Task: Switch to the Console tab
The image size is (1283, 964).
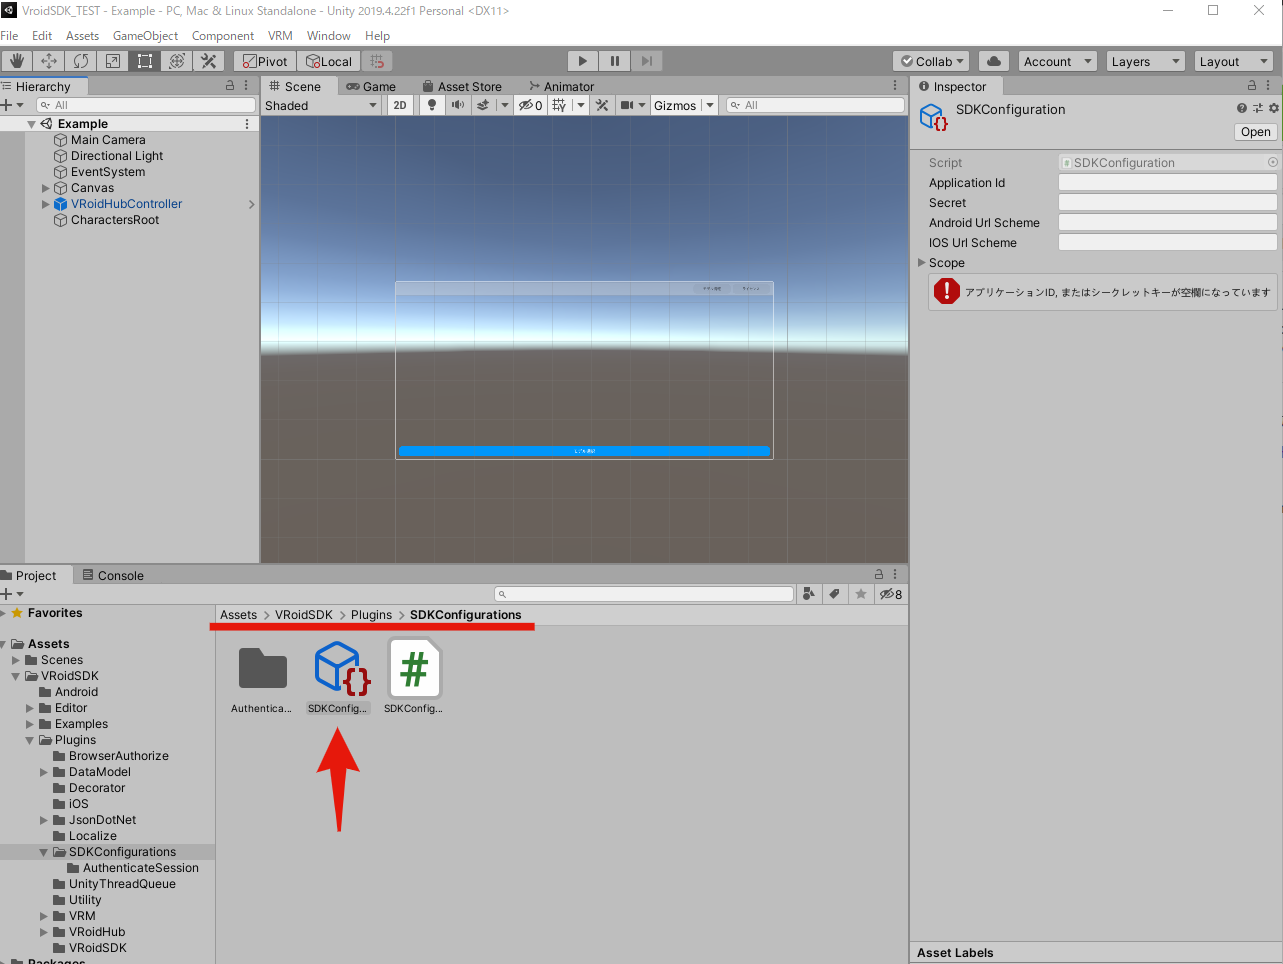Action: (x=113, y=575)
